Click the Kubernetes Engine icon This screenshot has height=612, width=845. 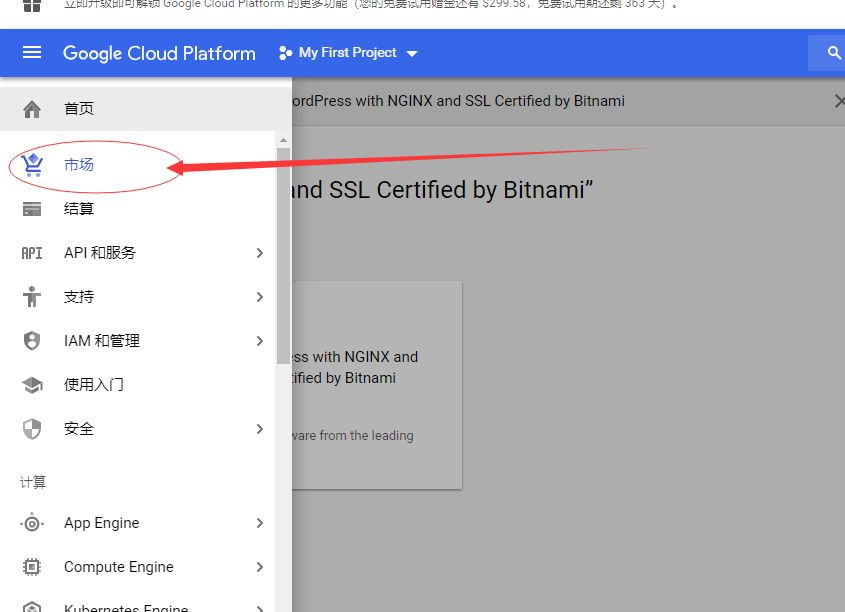[32, 607]
